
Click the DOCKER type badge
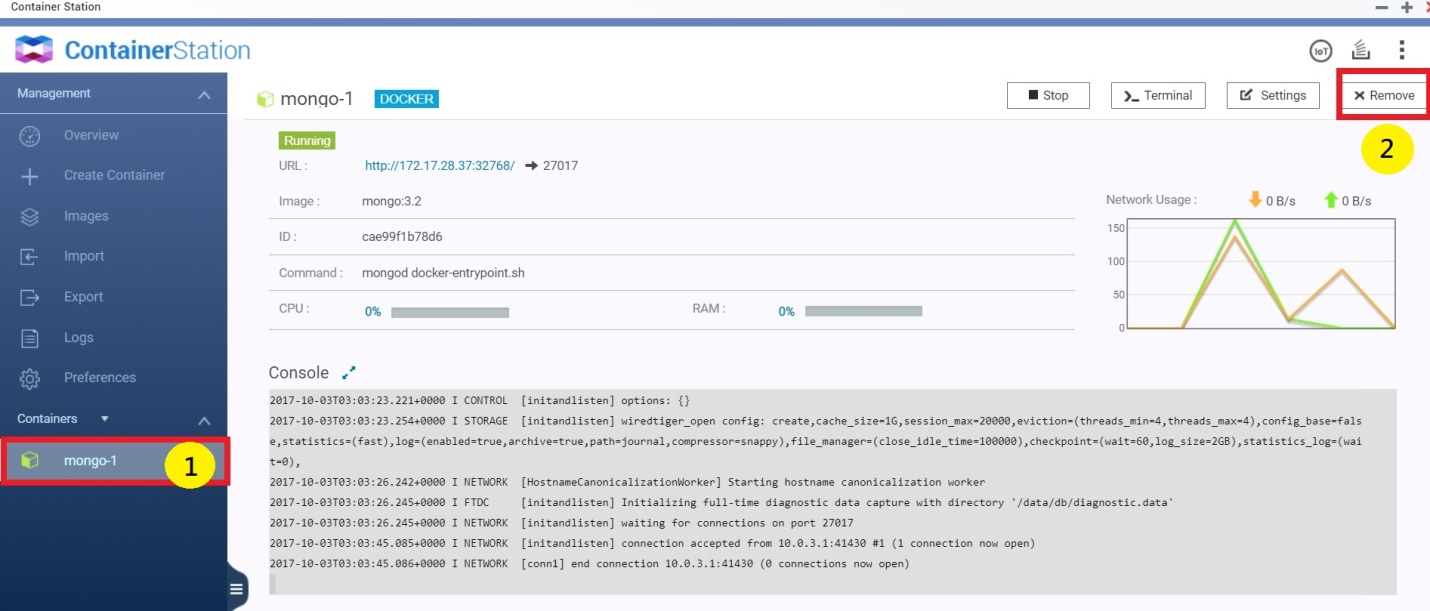pyautogui.click(x=406, y=99)
